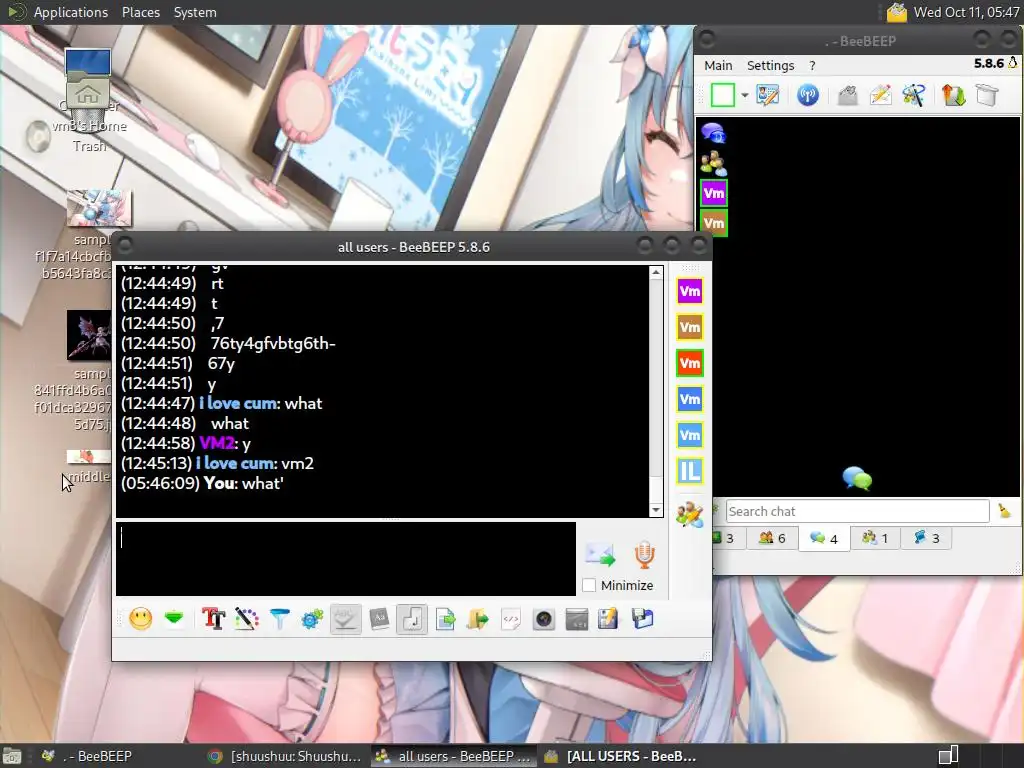
Task: Toggle the dictionary Aa word-completer icon
Action: click(379, 618)
